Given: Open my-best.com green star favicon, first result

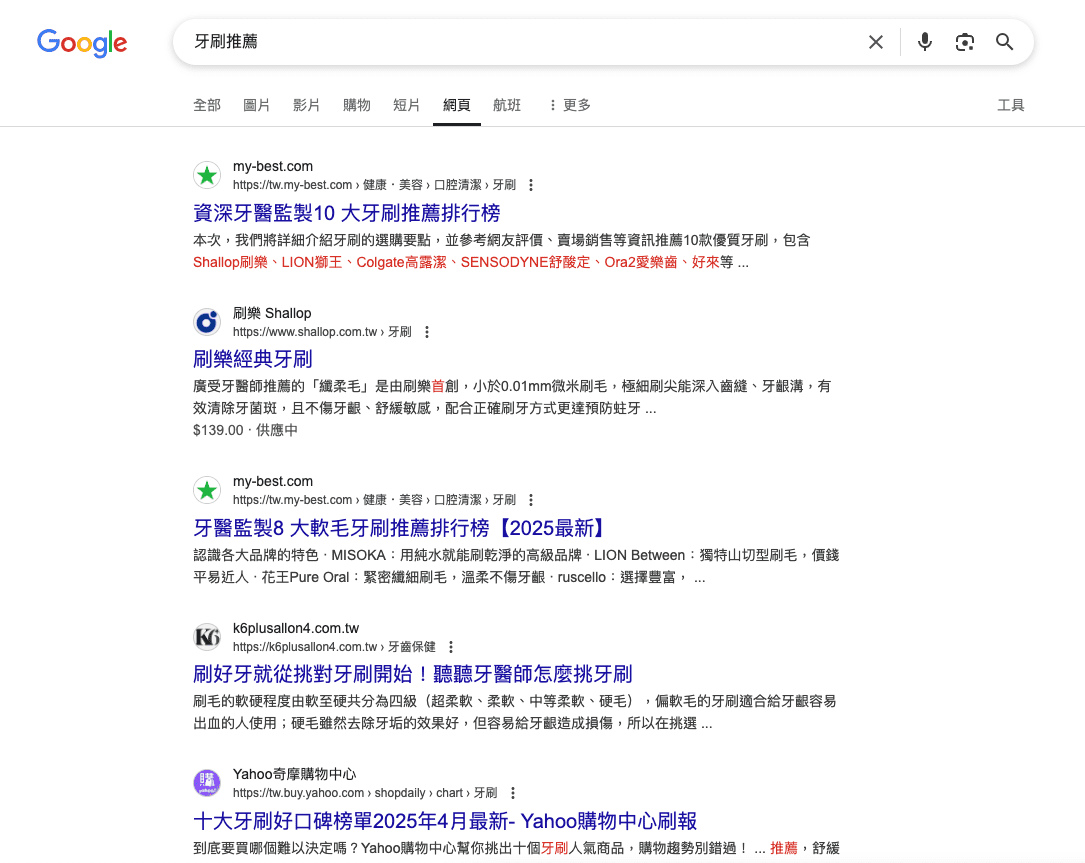Looking at the screenshot, I should tap(207, 175).
